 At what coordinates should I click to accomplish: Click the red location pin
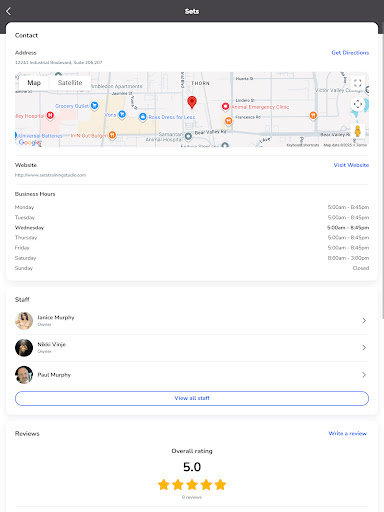click(192, 102)
